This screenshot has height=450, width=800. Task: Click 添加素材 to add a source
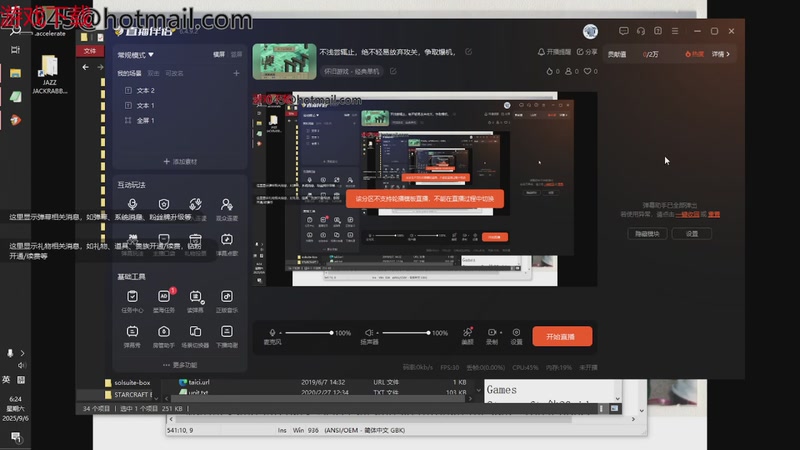(x=180, y=162)
